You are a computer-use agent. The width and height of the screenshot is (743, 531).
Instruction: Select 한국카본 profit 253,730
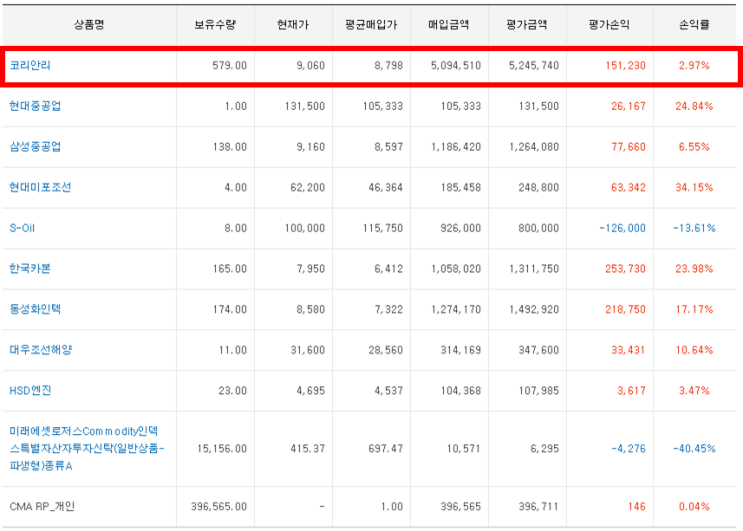point(625,270)
